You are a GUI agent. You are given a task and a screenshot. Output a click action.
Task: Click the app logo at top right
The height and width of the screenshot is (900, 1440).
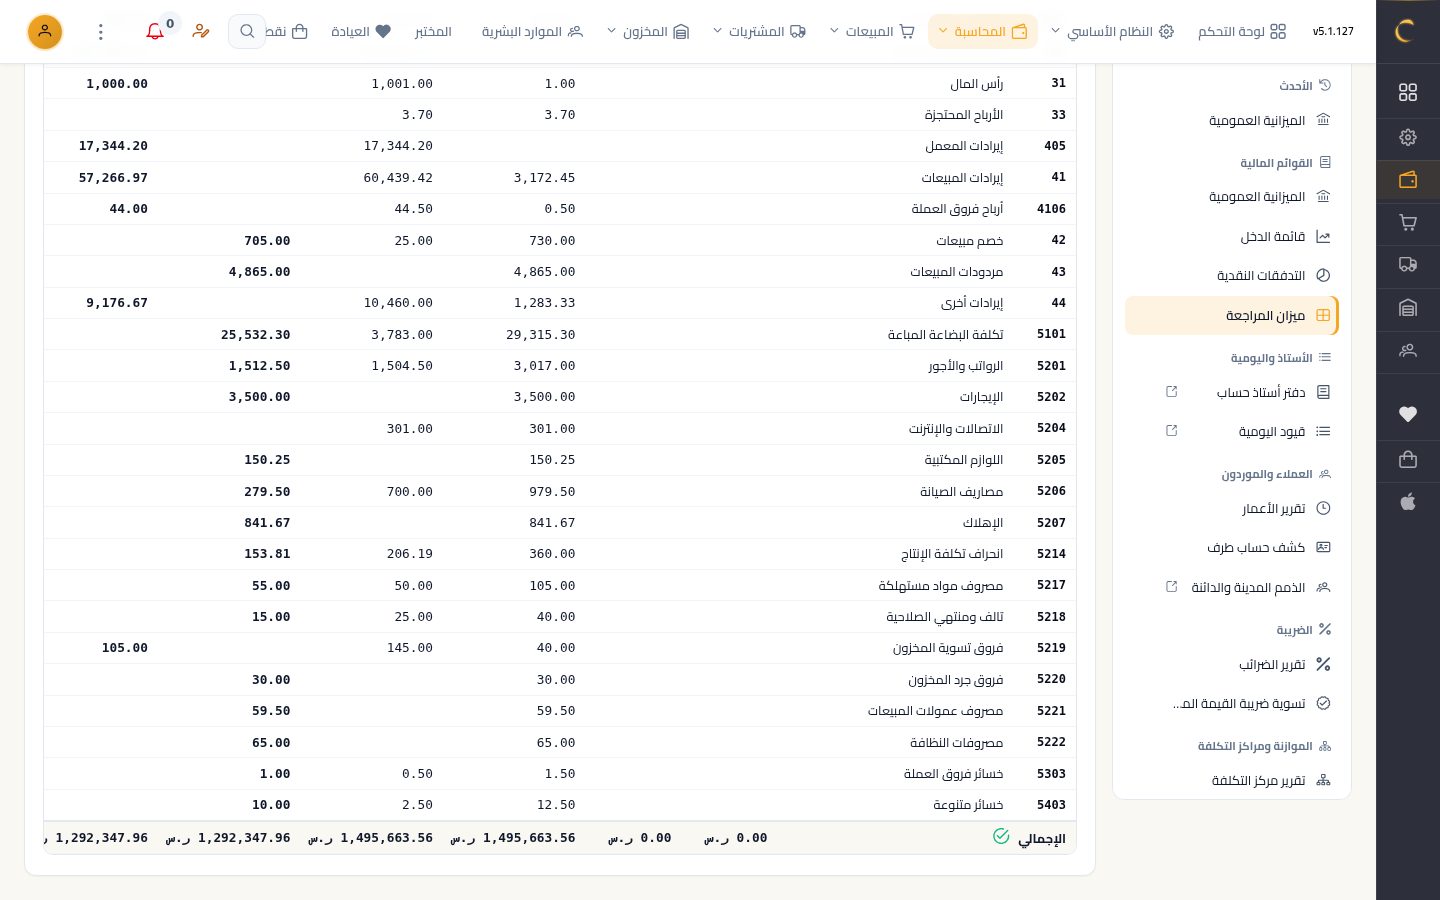(1408, 31)
